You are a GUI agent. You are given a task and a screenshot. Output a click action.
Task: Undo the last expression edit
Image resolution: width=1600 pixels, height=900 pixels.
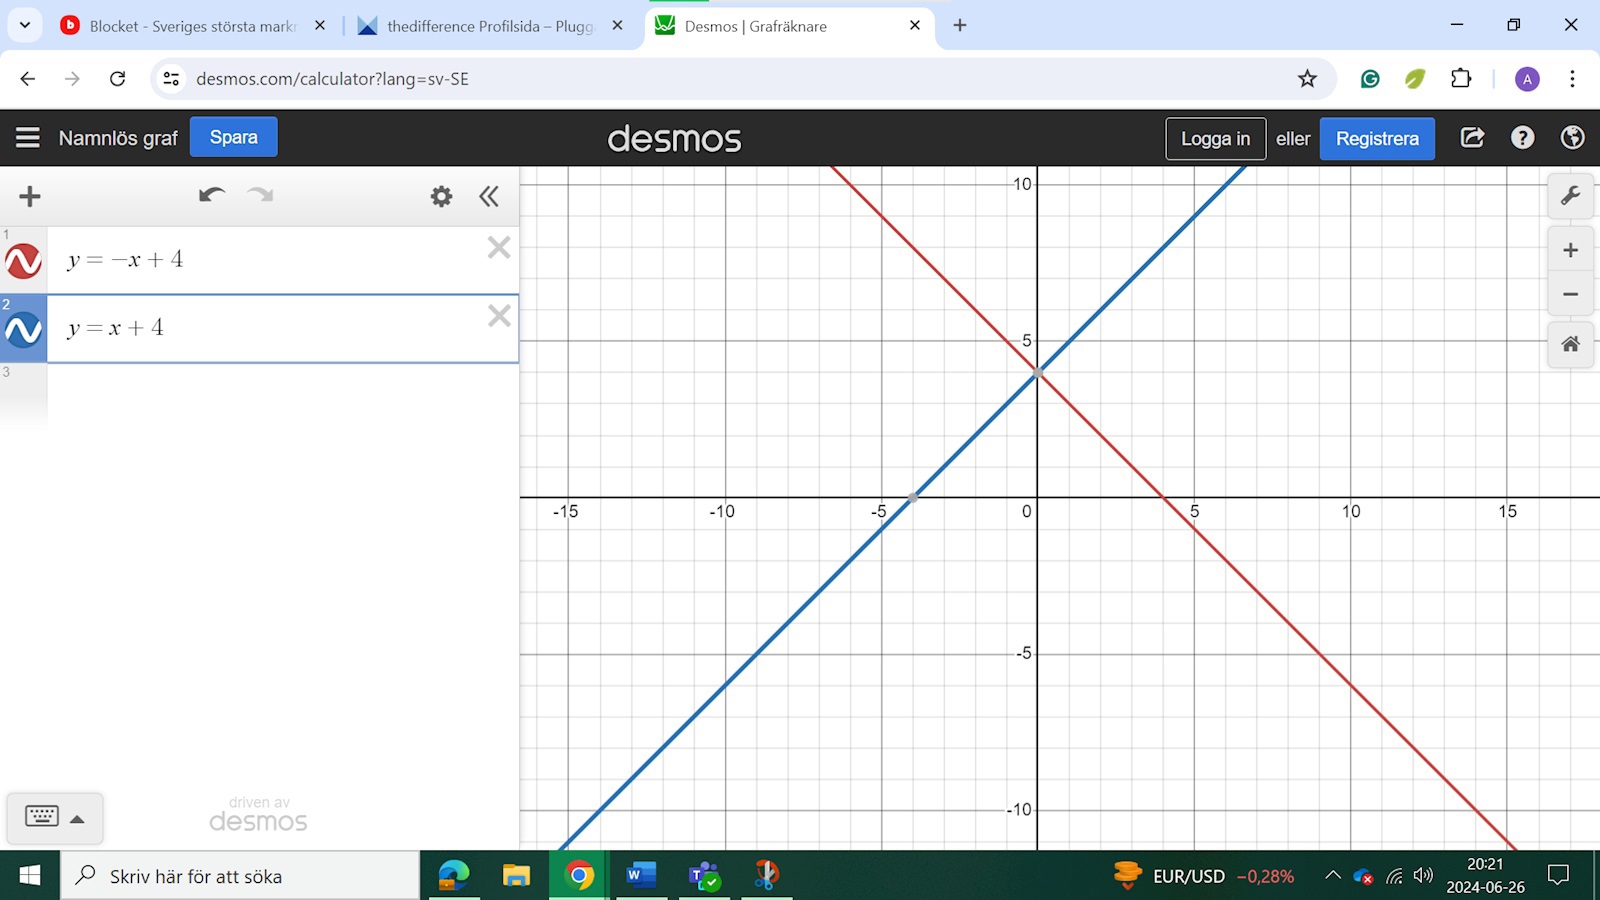pos(211,195)
